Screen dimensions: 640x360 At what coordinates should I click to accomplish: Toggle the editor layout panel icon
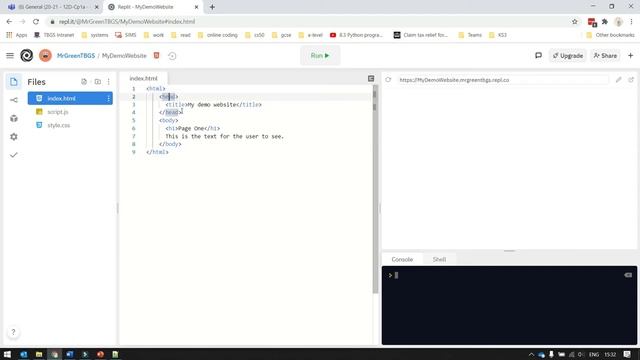coord(371,78)
